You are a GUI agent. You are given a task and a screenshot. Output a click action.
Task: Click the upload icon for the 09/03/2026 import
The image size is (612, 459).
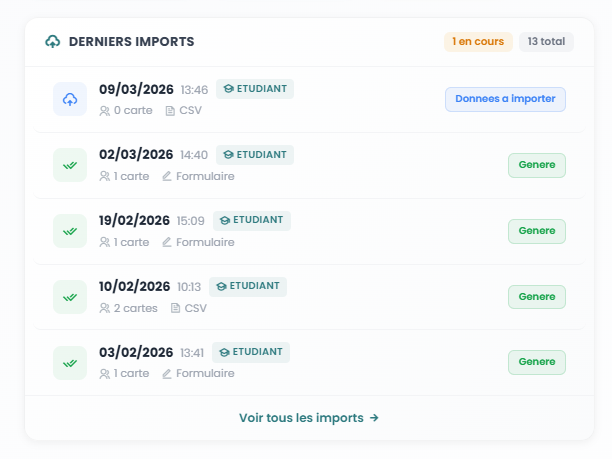(70, 99)
